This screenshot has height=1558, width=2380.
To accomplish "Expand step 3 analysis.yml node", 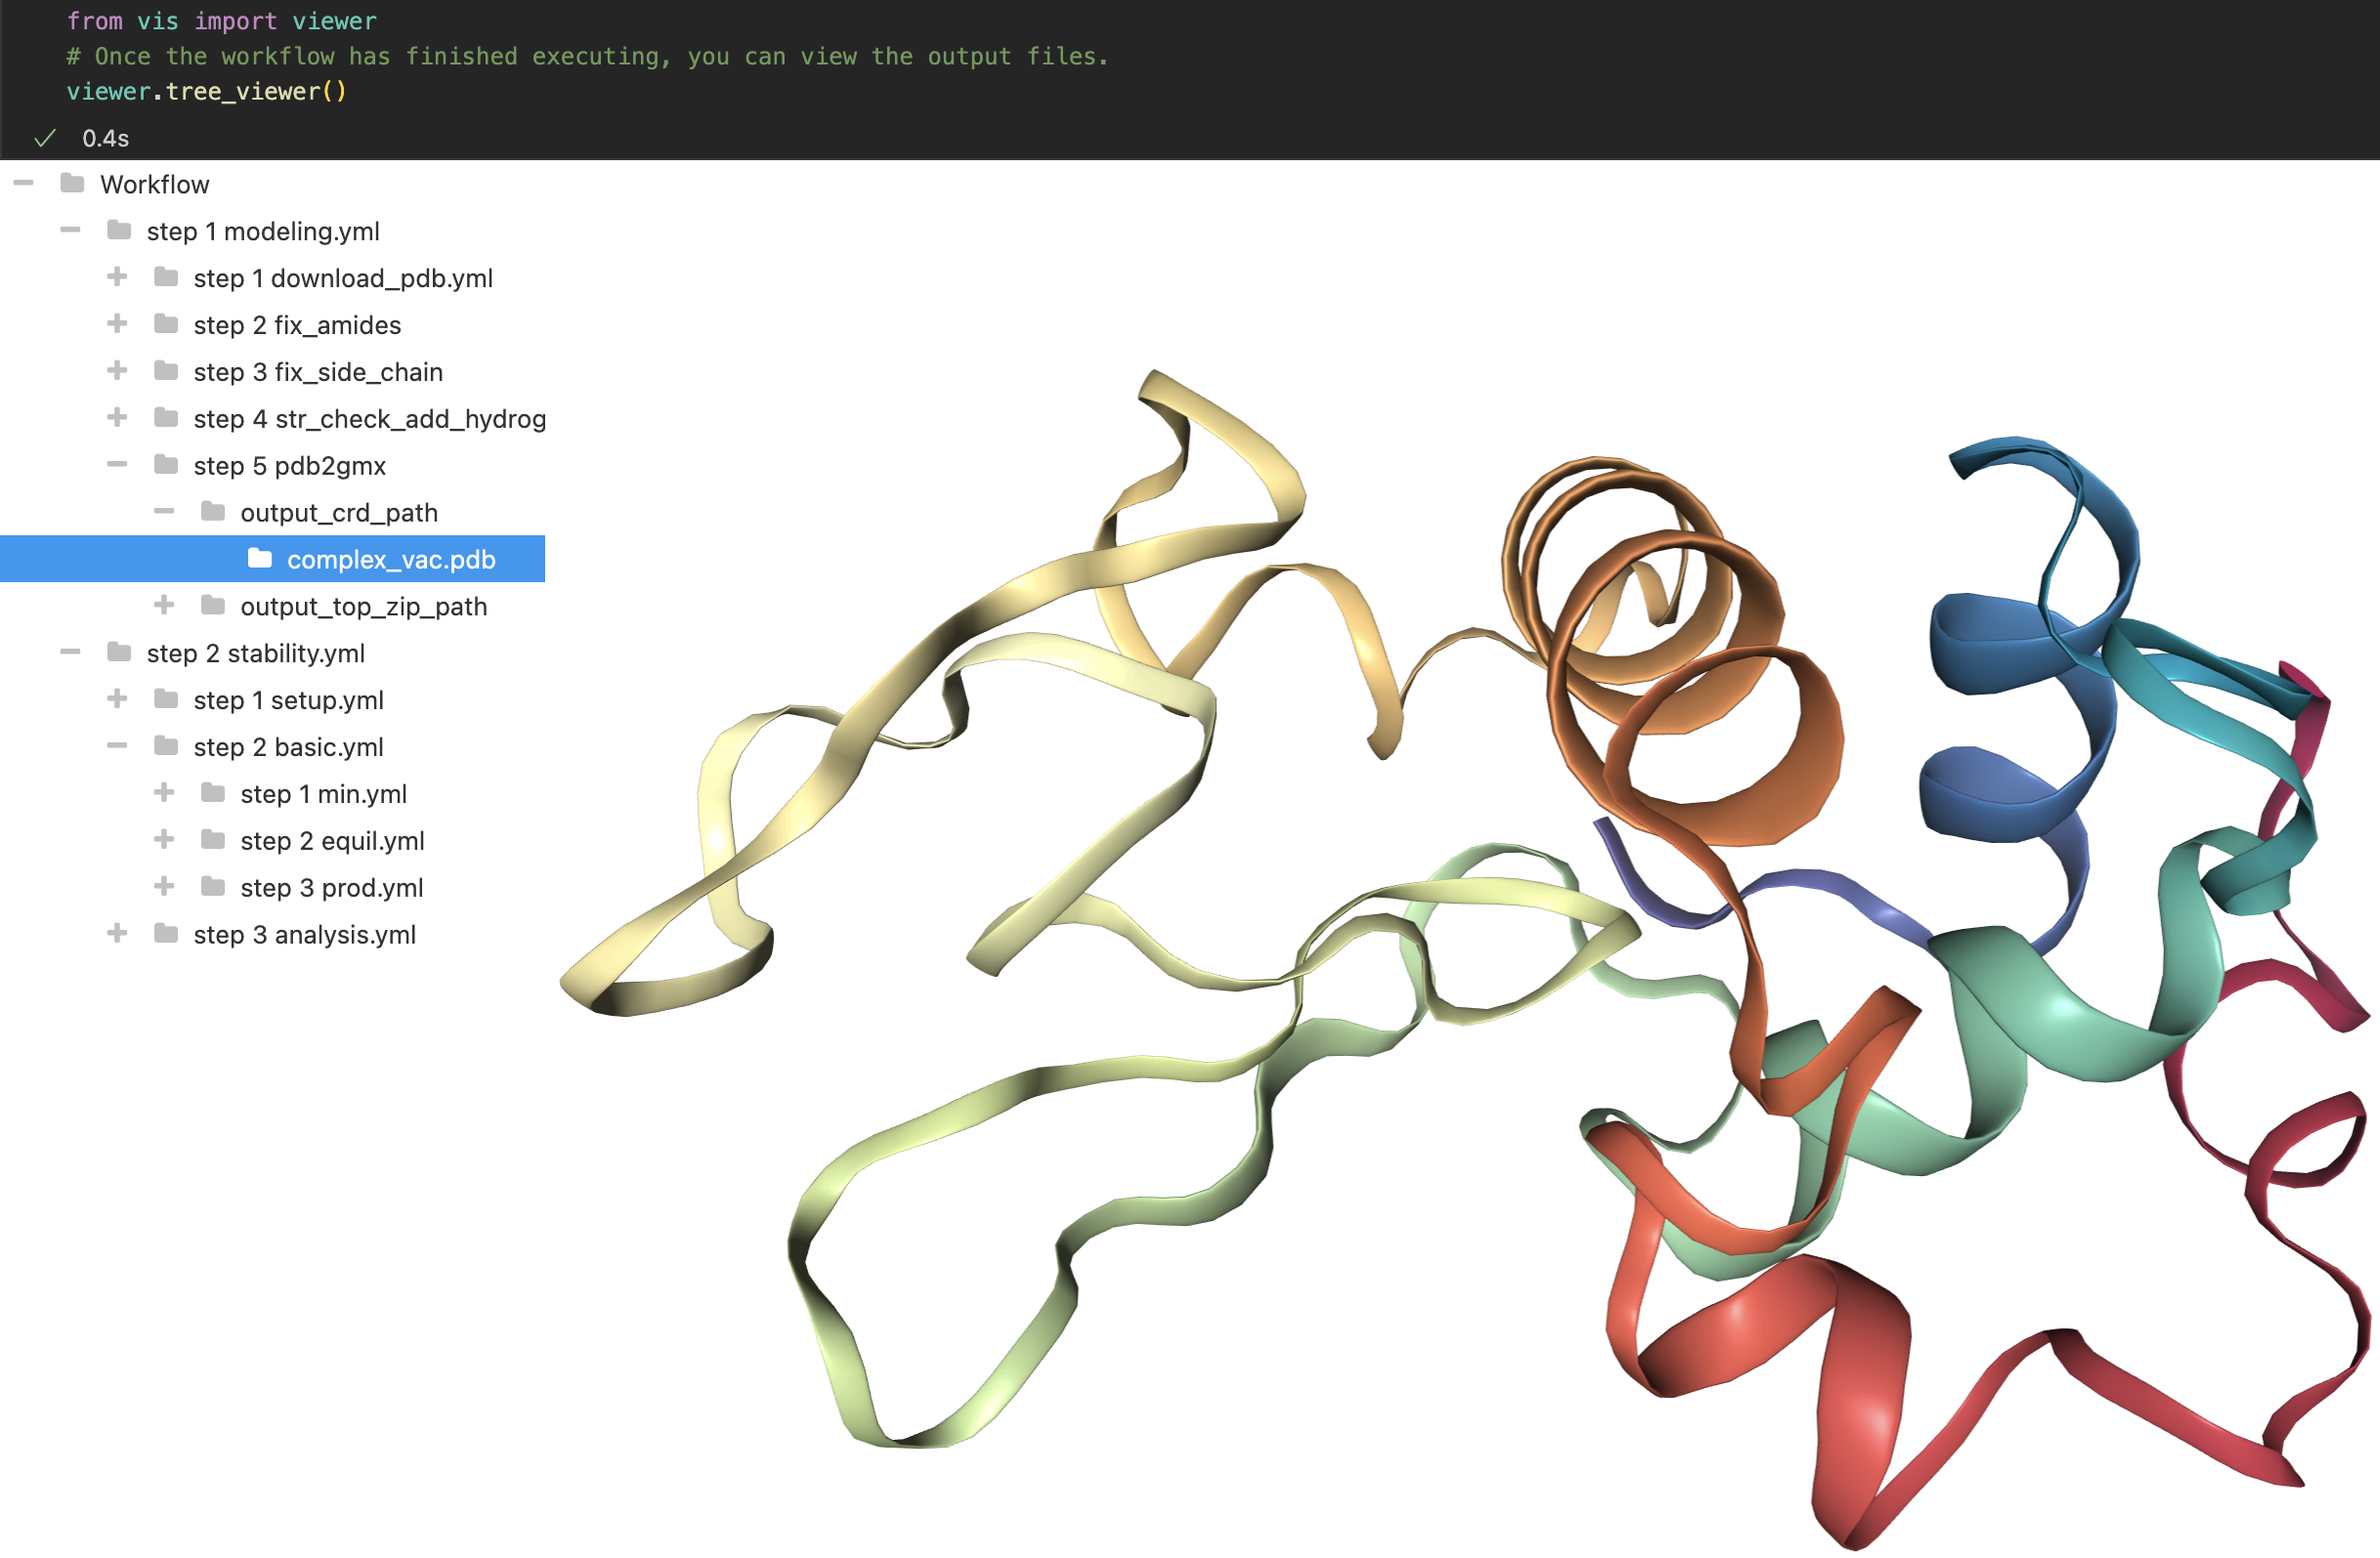I will (x=117, y=933).
